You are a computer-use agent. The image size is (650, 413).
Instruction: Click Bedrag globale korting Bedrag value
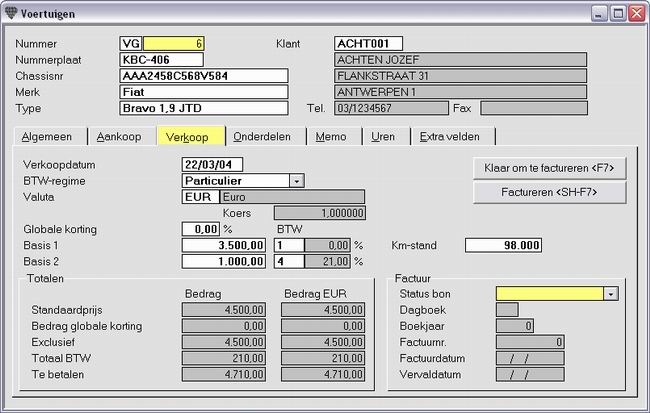[x=224, y=326]
